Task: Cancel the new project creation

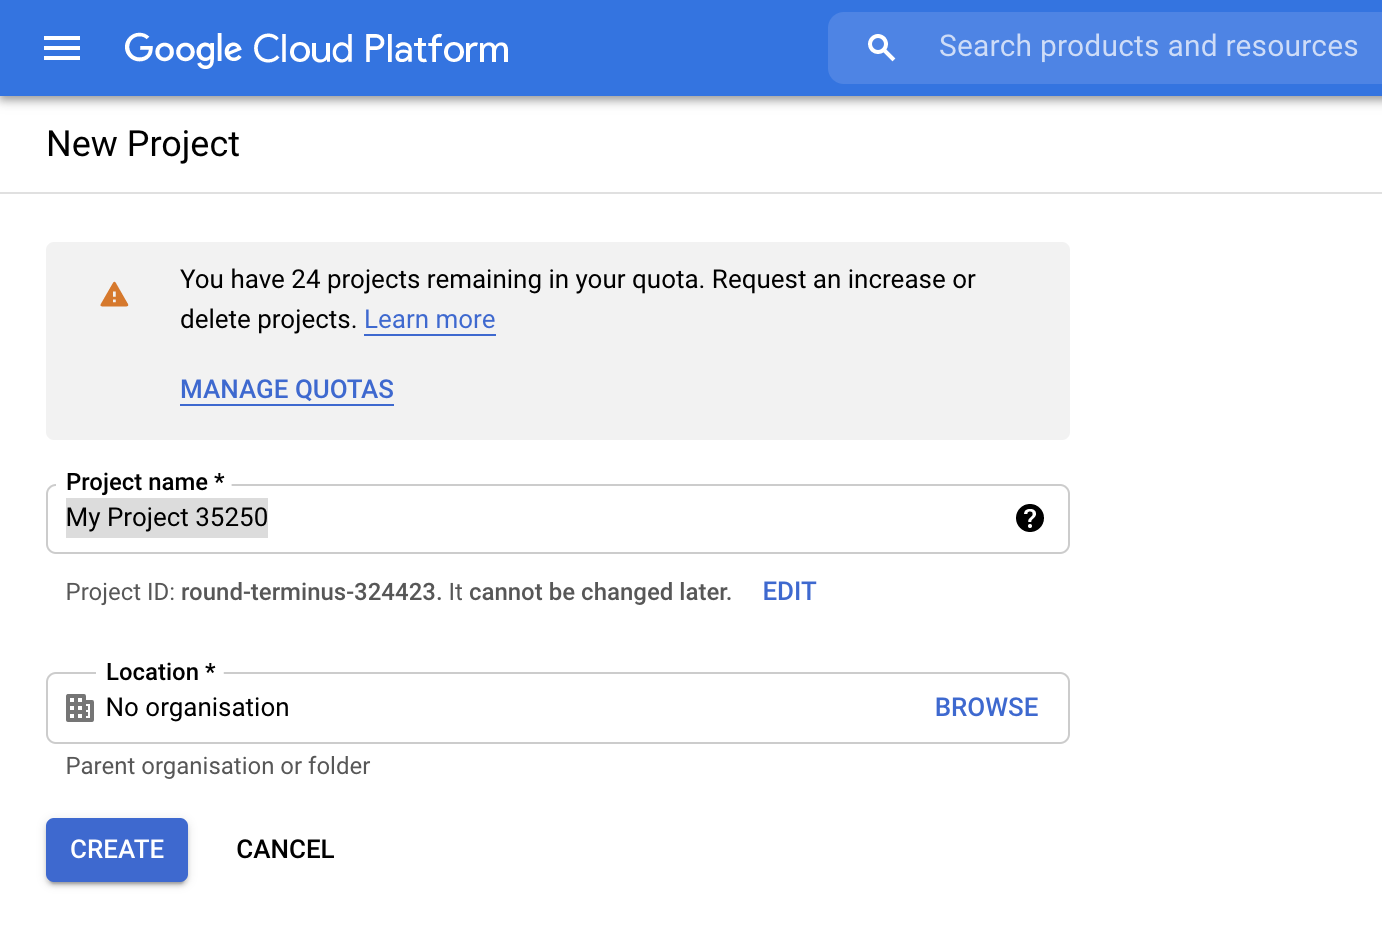Action: (x=285, y=849)
